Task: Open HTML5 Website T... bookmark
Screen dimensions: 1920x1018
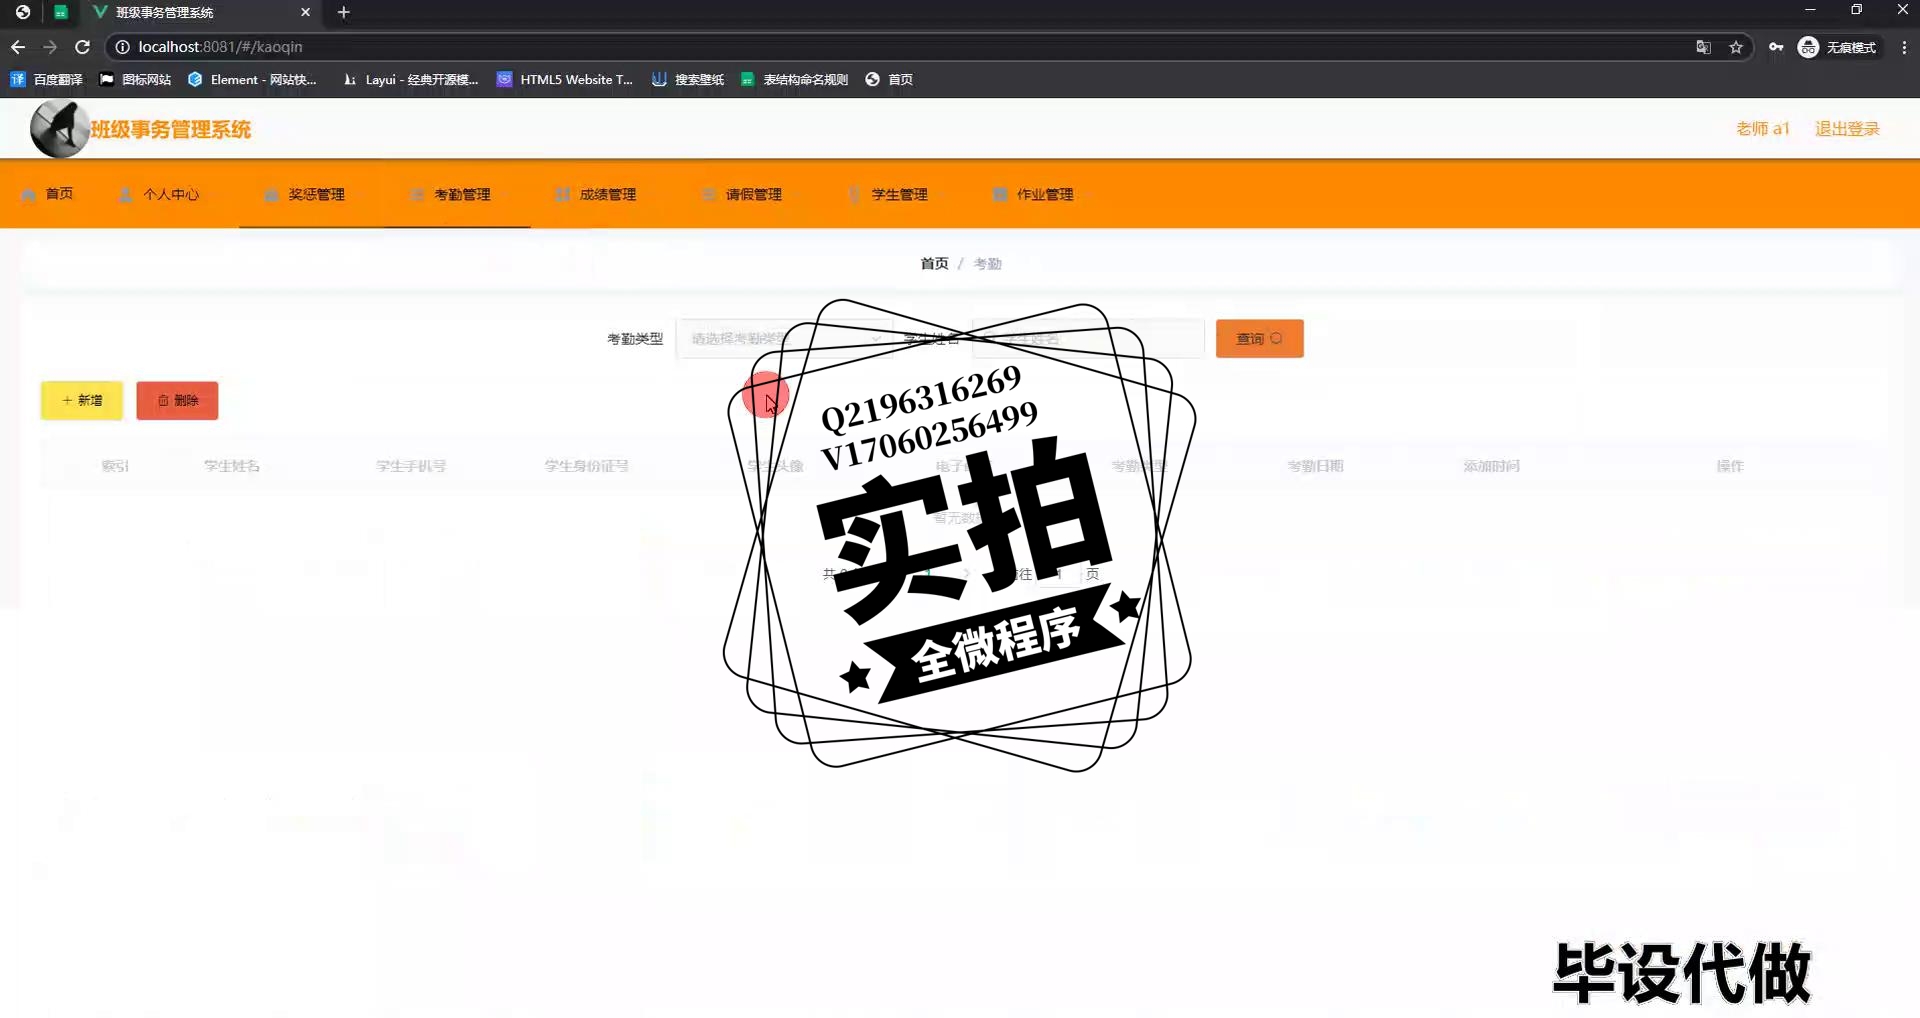Action: click(x=565, y=79)
